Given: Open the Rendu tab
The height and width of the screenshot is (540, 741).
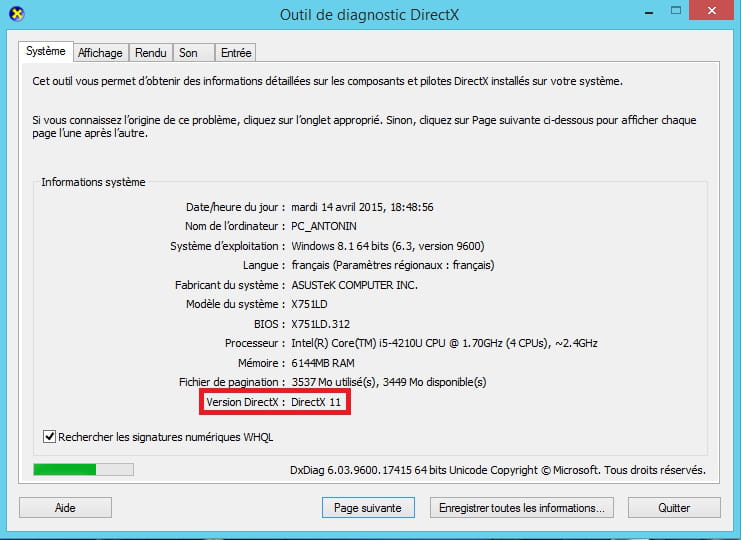Looking at the screenshot, I should coord(151,52).
